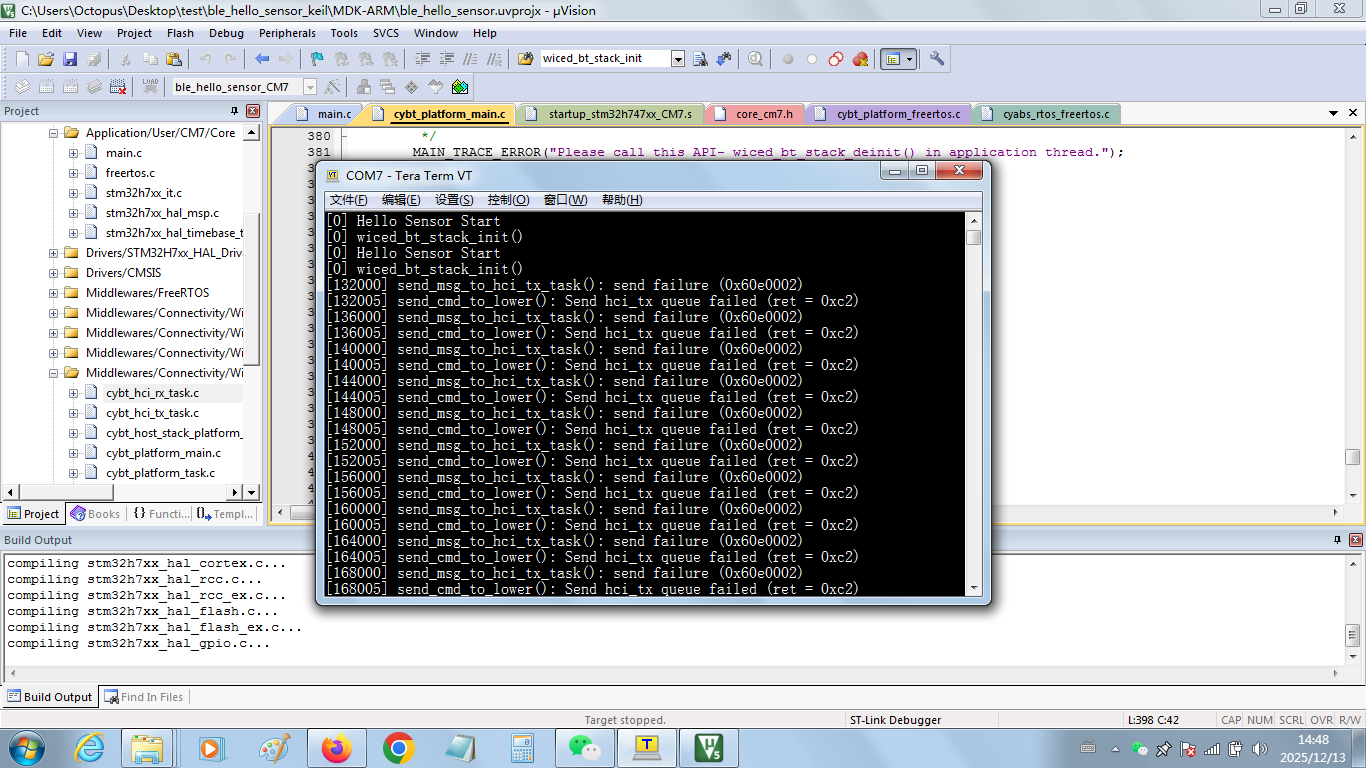The image size is (1366, 768).
Task: Toggle the bookmark flag icon in toolbar
Action: (x=317, y=59)
